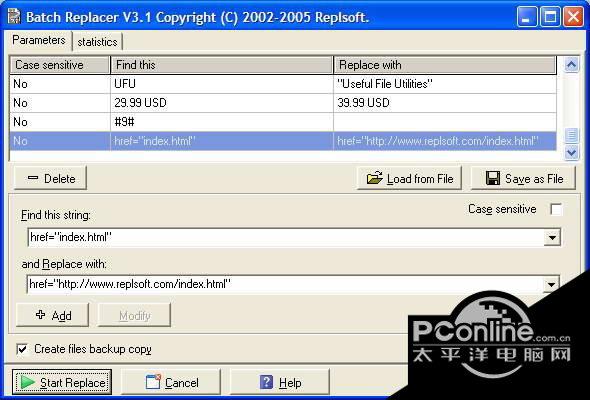
Task: Click the Find this column header
Action: tap(222, 65)
